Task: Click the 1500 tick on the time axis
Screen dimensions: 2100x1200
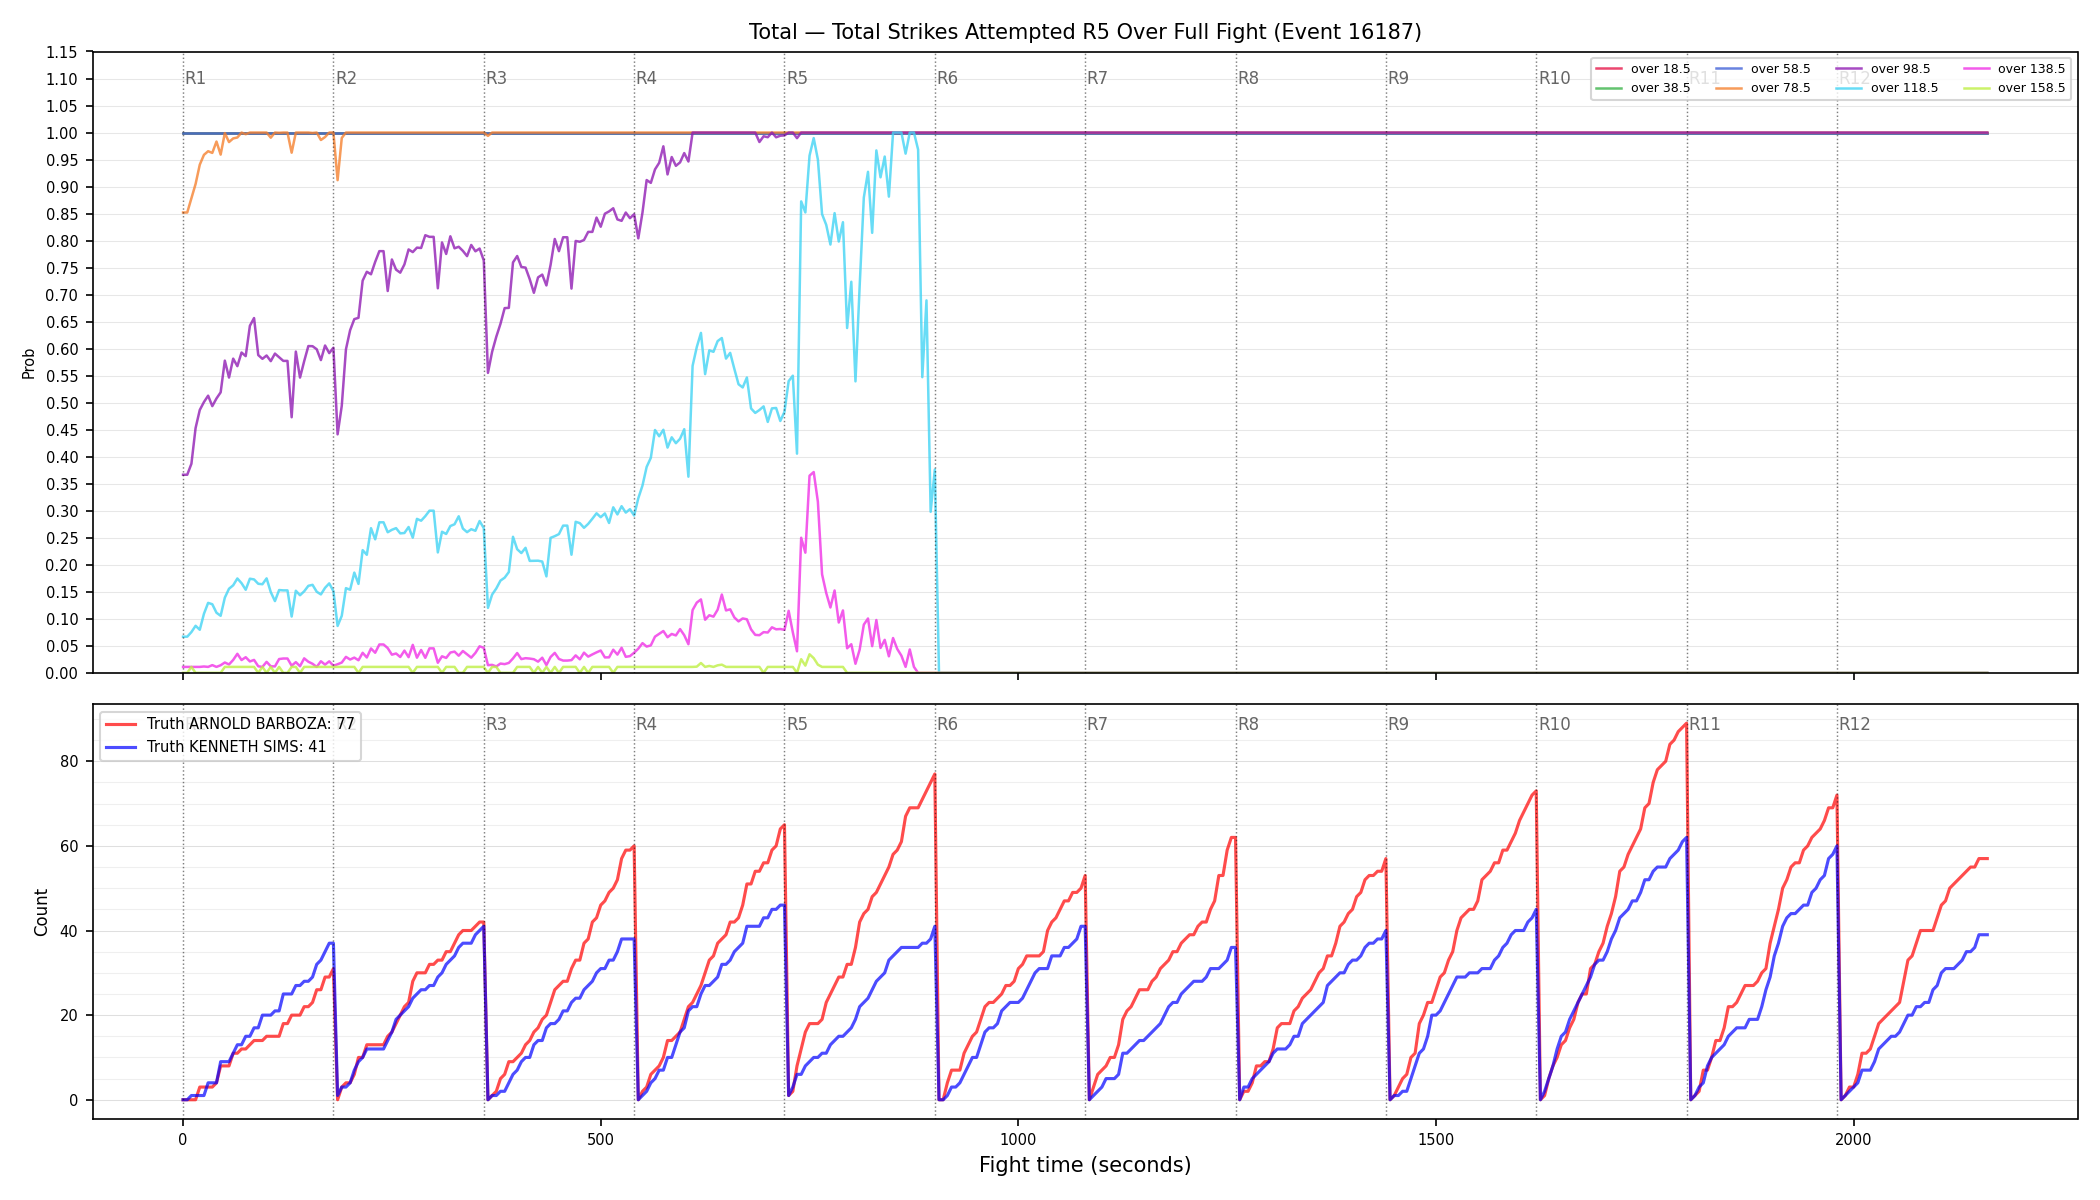Action: [1436, 1139]
